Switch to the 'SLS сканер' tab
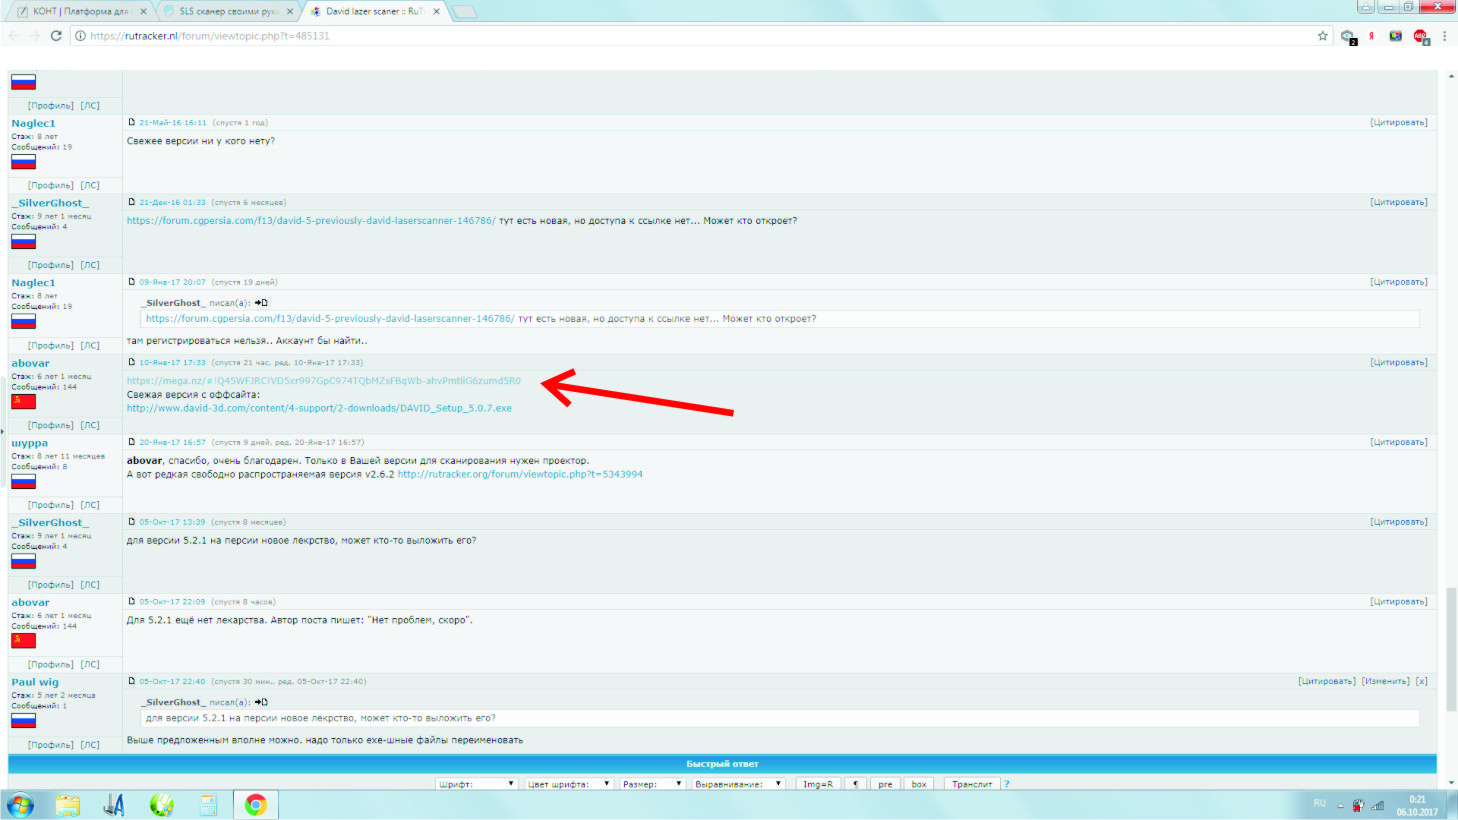 [225, 12]
